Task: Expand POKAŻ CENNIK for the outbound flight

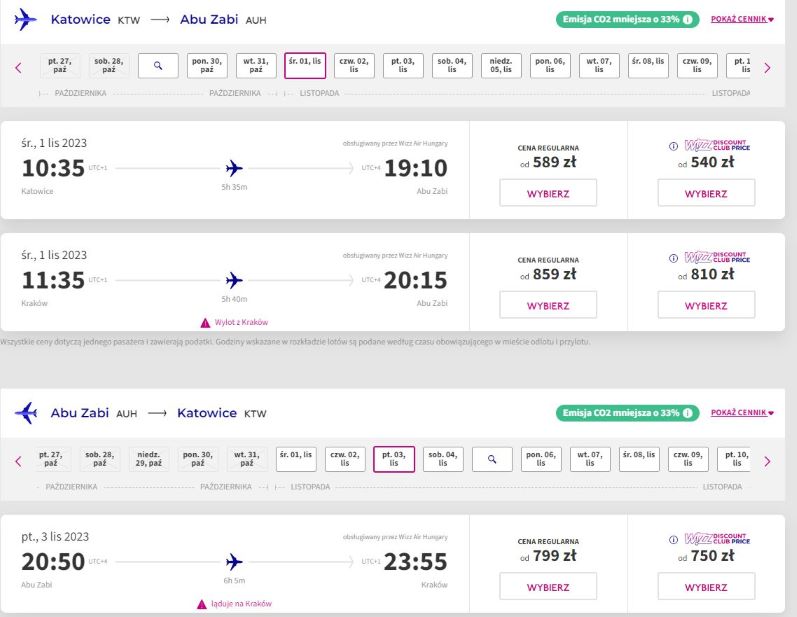Action: tap(742, 19)
